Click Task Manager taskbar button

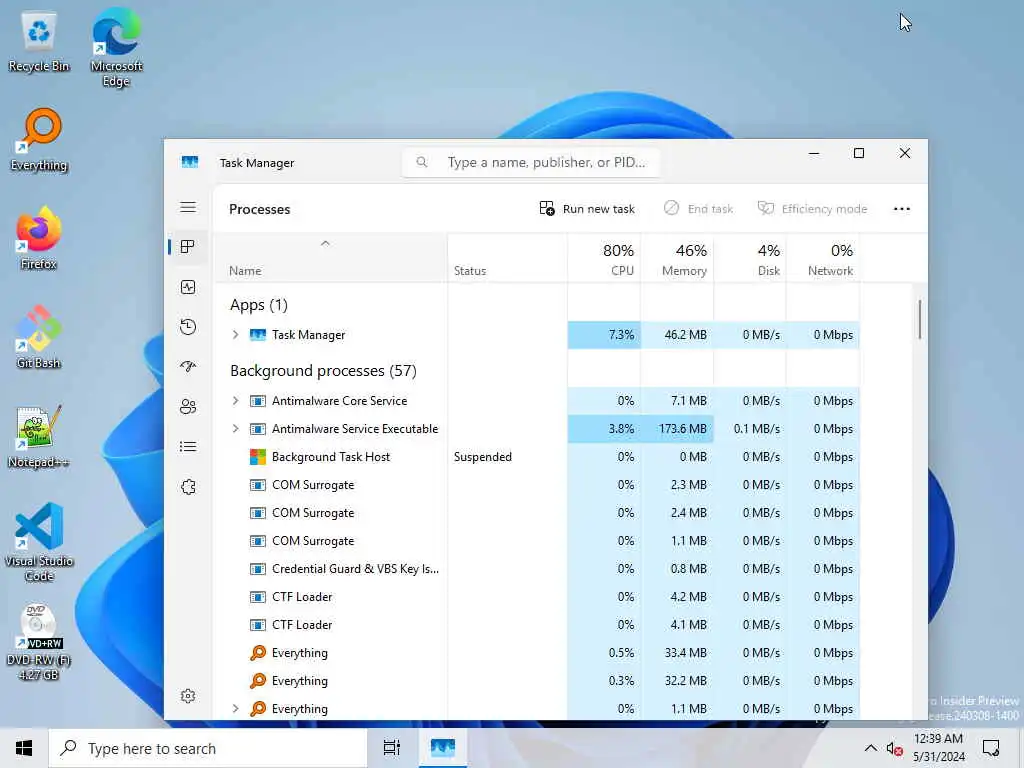(x=443, y=748)
